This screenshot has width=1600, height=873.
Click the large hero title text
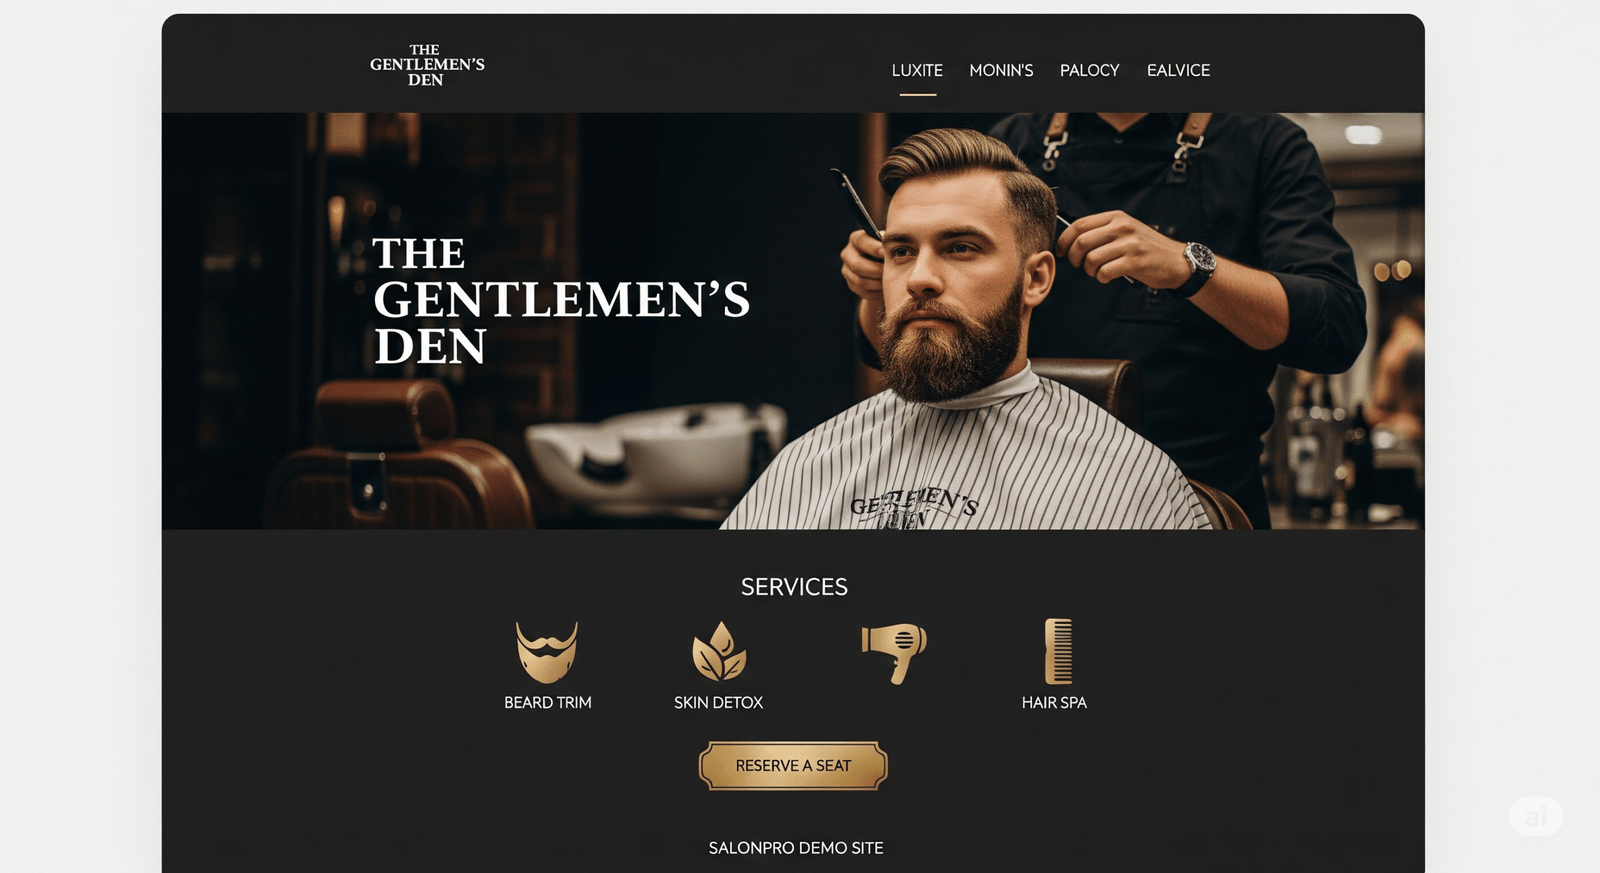pyautogui.click(x=561, y=300)
